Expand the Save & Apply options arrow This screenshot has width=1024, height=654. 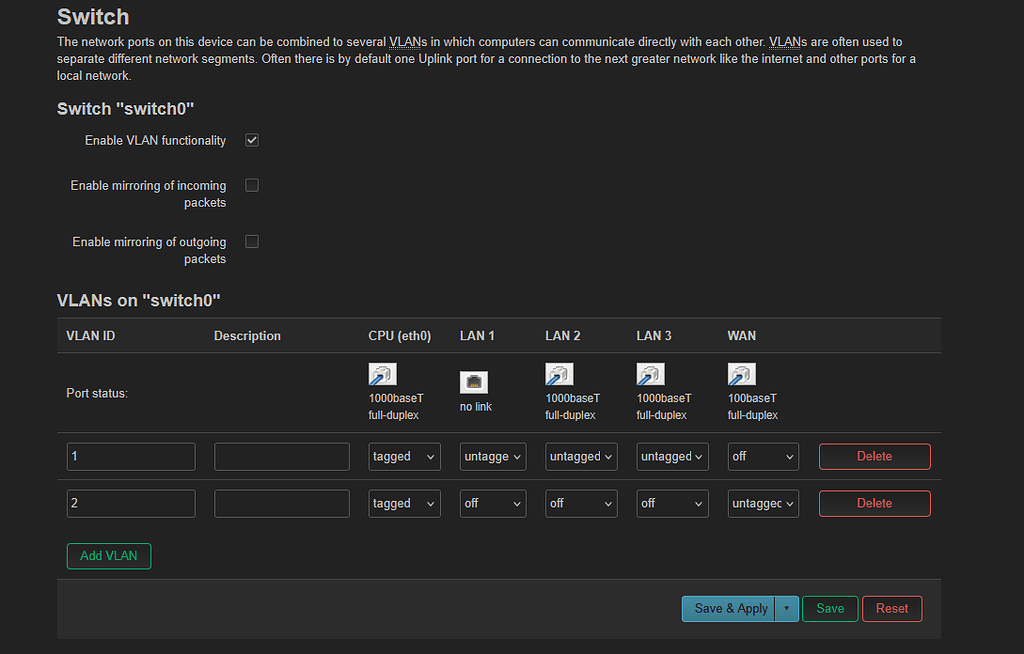click(786, 608)
